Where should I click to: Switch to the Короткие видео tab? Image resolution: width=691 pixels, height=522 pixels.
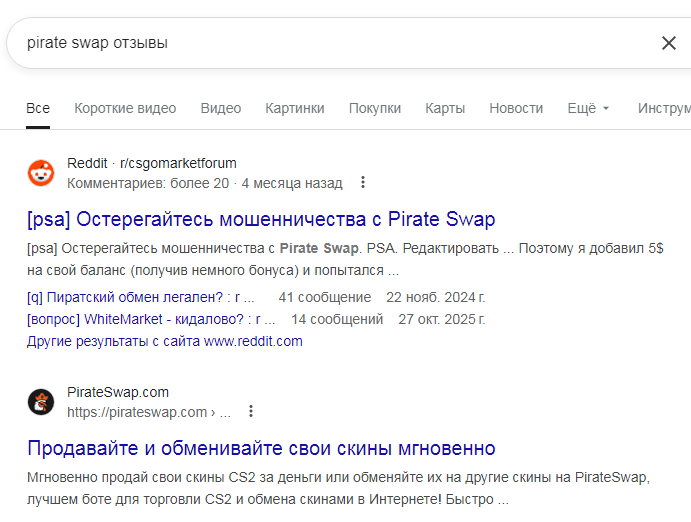tap(125, 108)
